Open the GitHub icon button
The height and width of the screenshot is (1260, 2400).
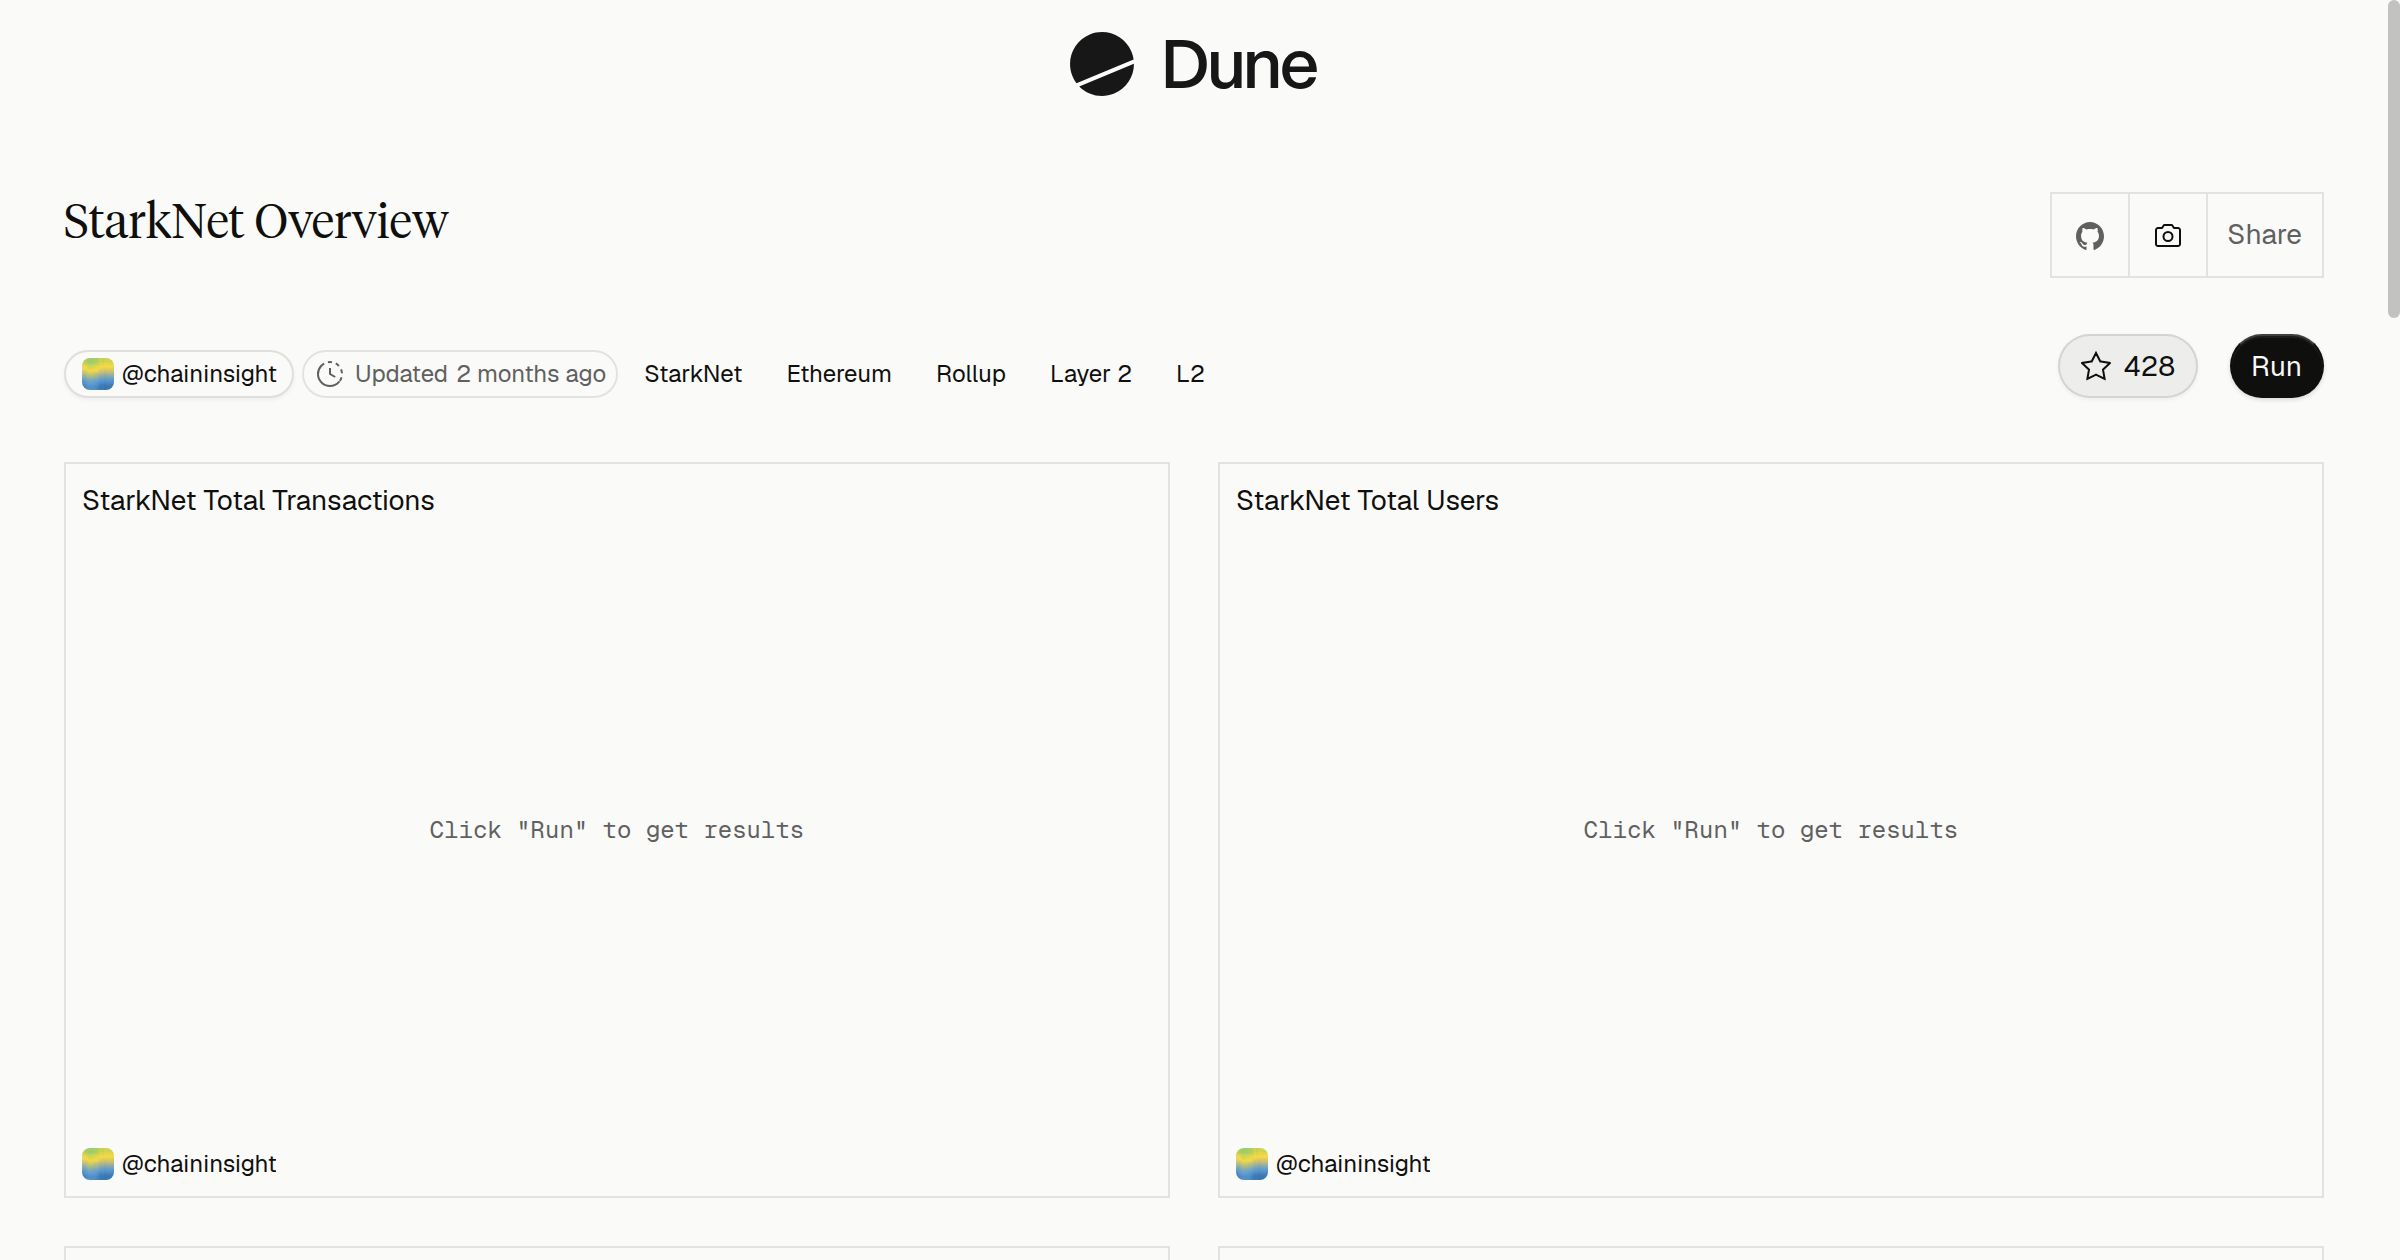point(2090,235)
